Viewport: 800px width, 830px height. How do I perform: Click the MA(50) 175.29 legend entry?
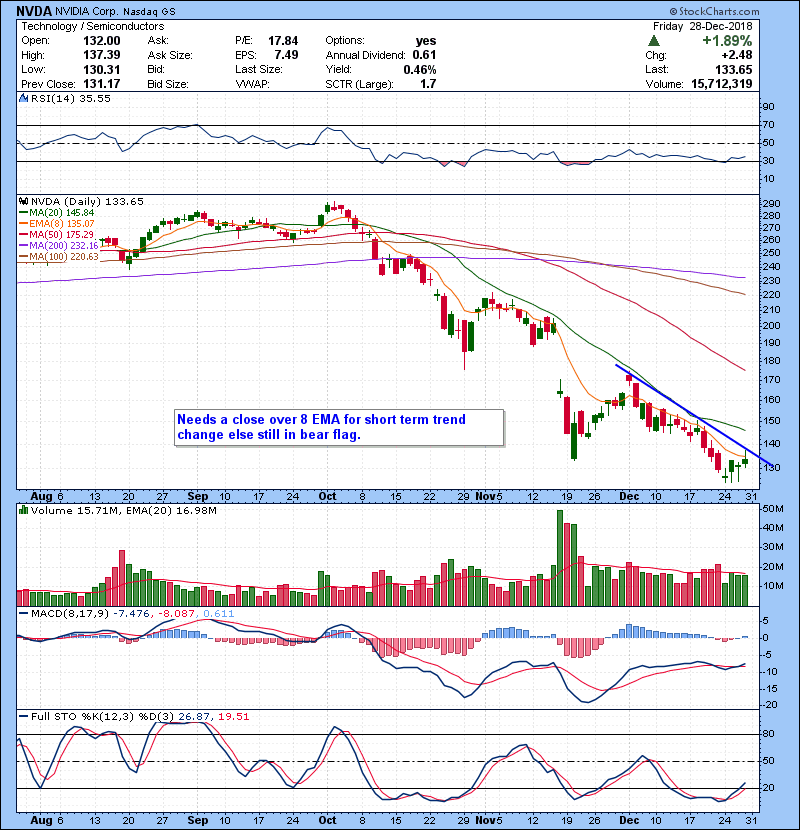coord(57,234)
